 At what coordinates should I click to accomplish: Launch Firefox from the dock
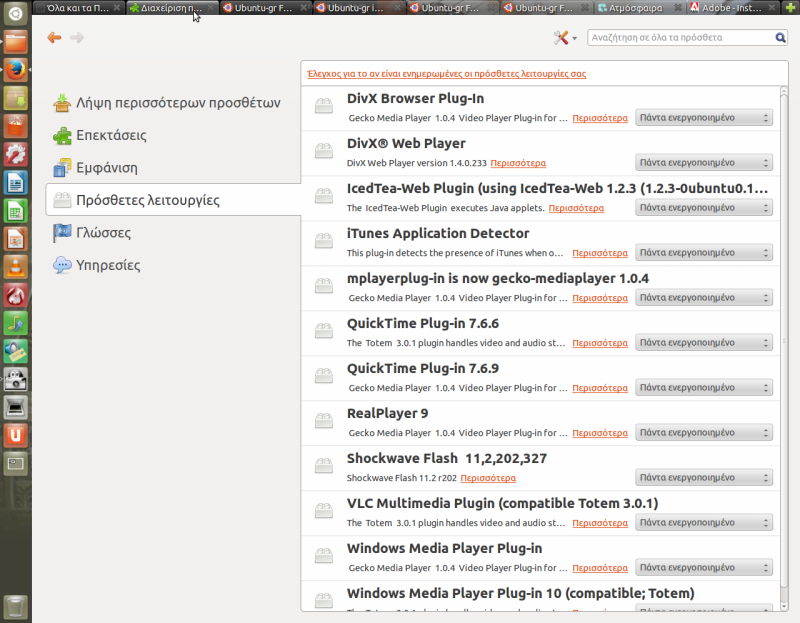click(15, 68)
